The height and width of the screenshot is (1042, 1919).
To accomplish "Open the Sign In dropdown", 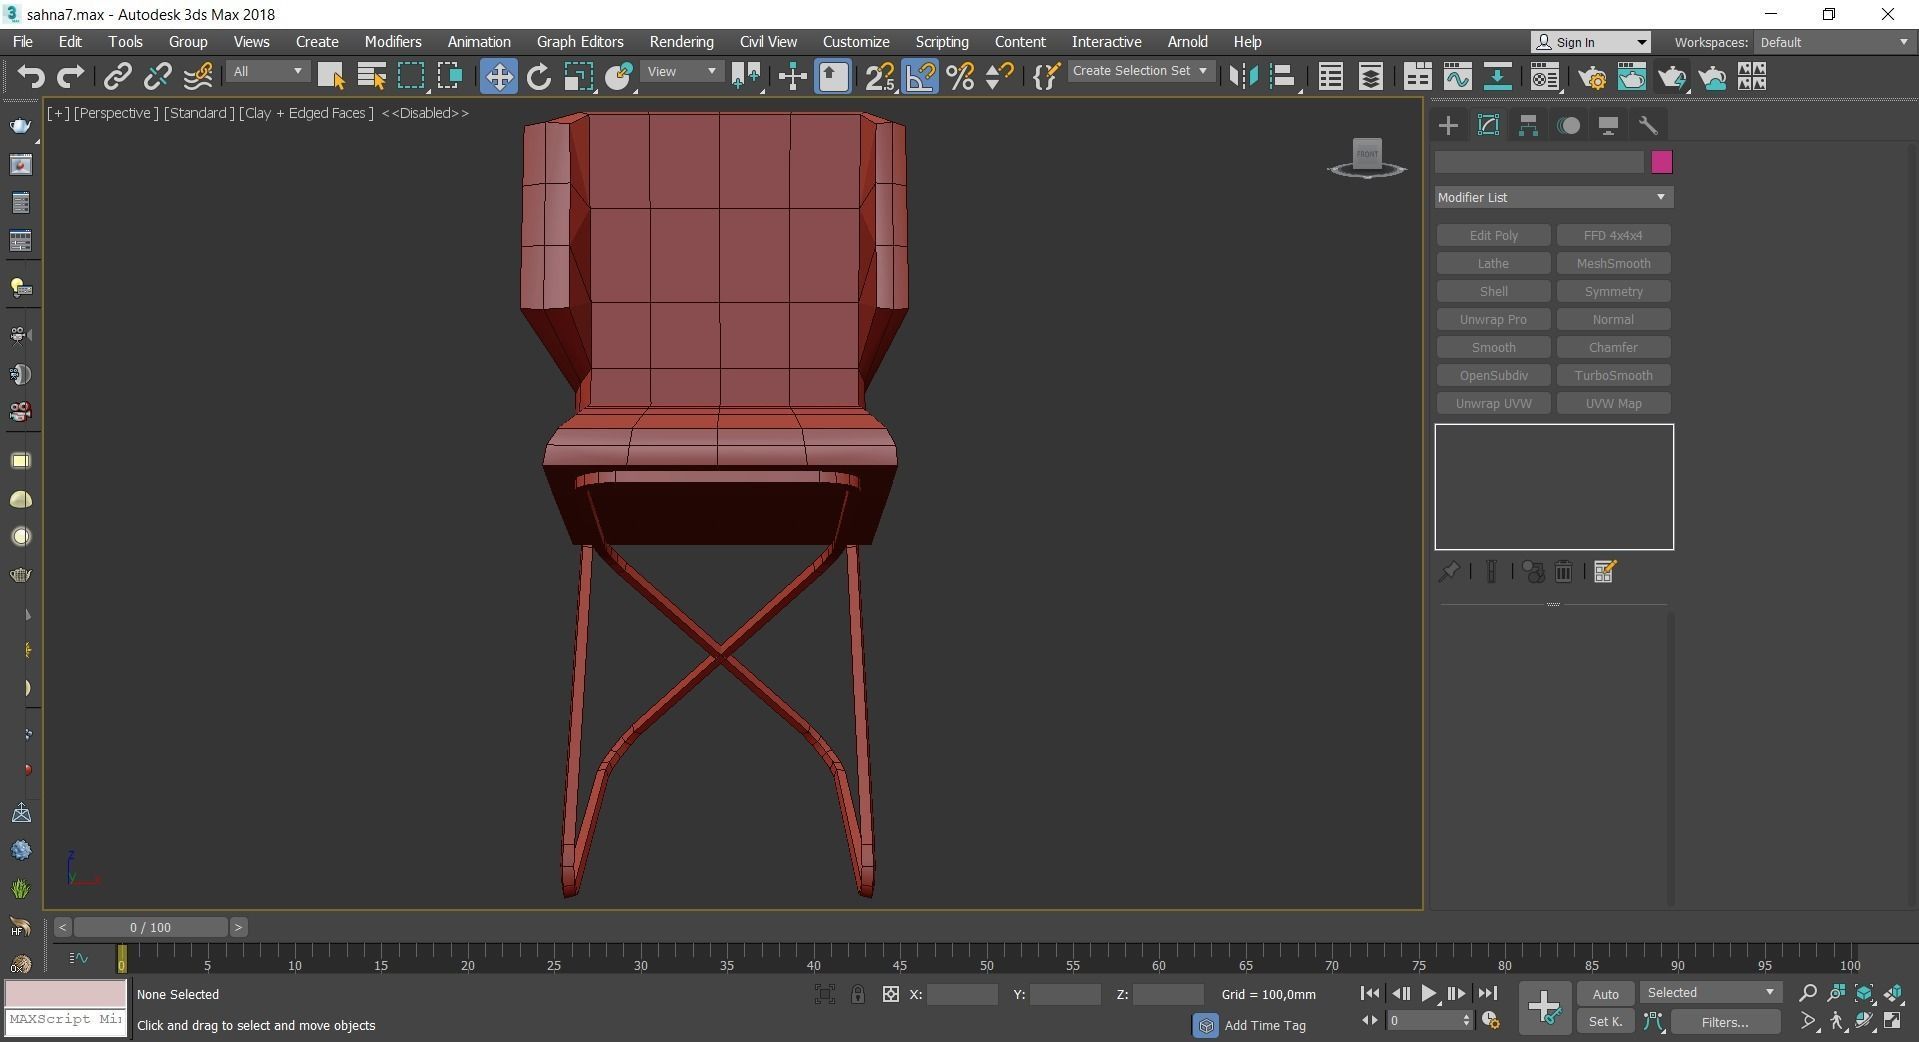I will [1591, 42].
